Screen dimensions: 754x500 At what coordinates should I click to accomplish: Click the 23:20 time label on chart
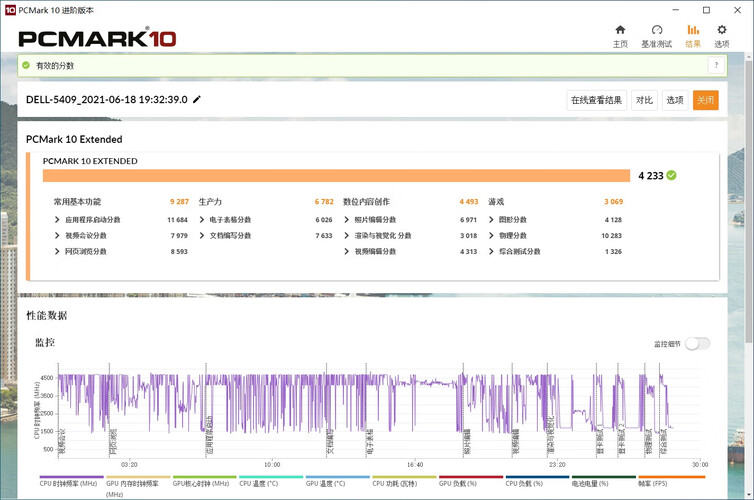coord(557,464)
